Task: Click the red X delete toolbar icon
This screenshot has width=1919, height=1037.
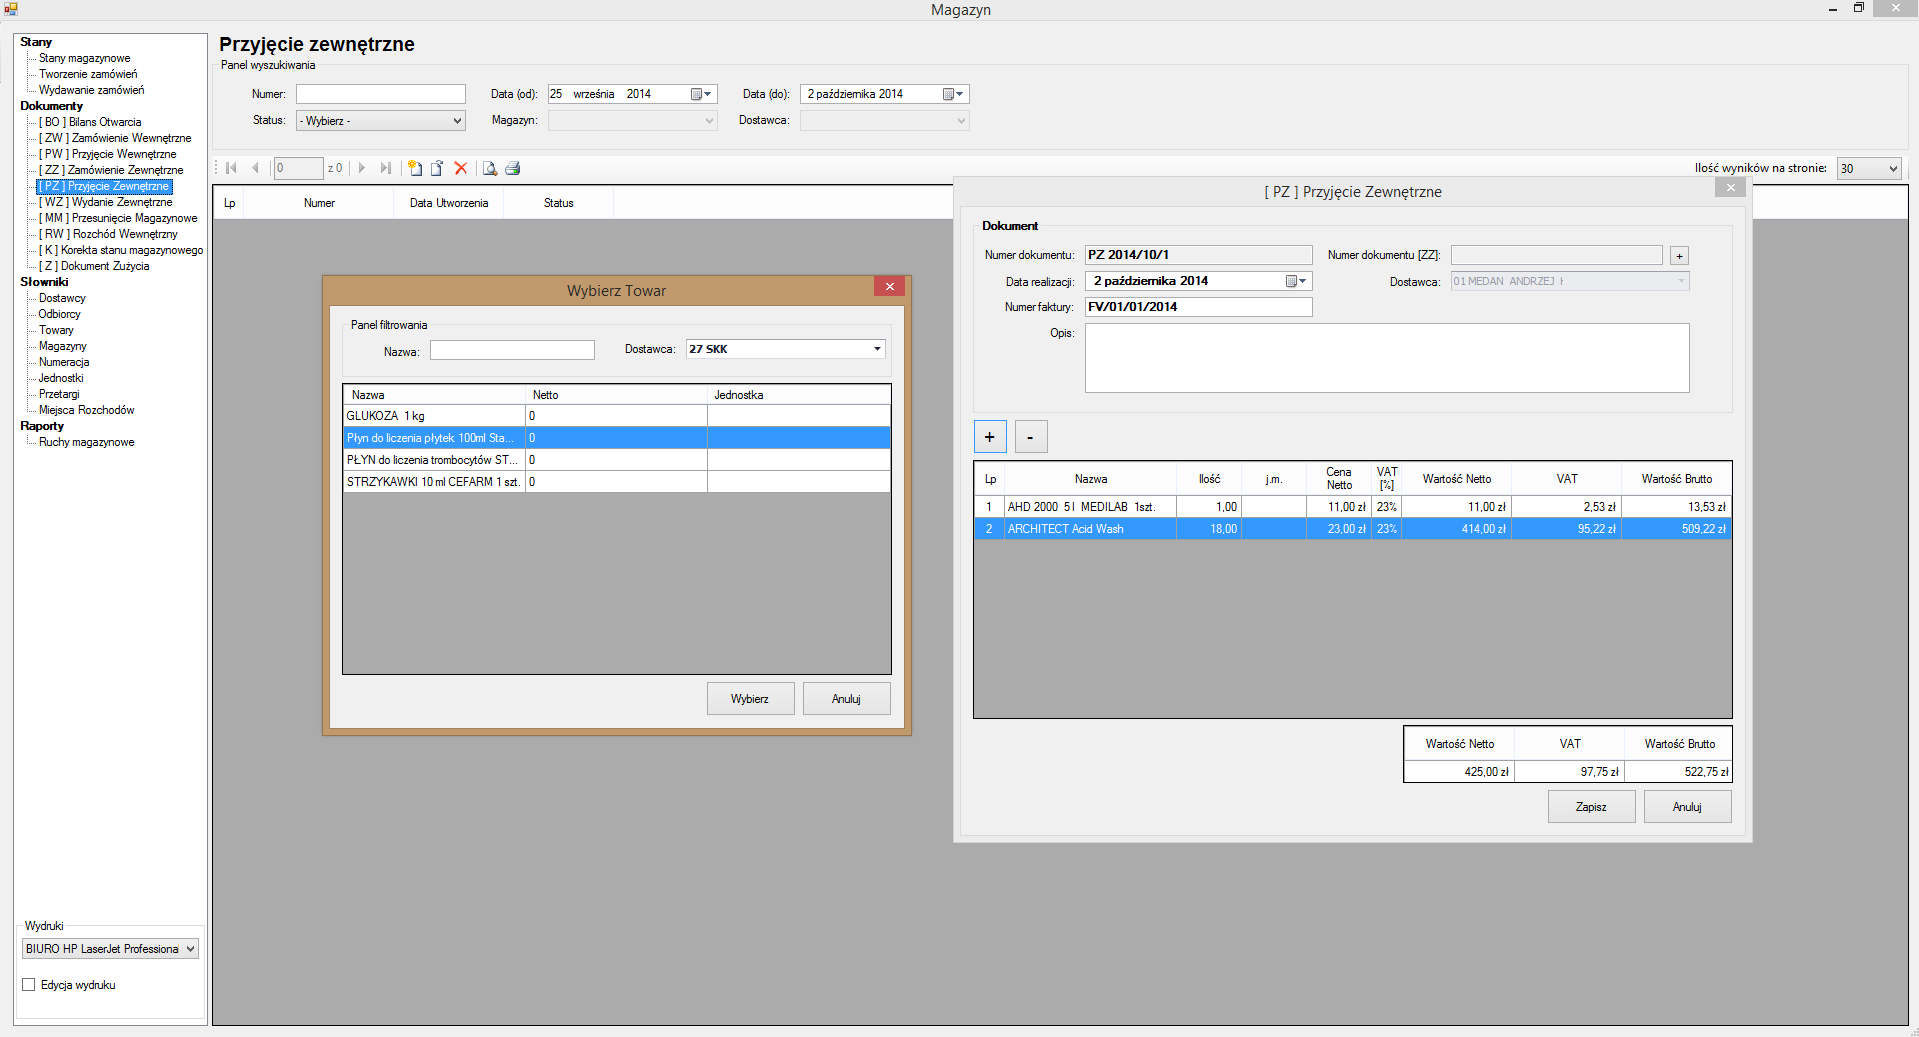Action: coord(461,168)
